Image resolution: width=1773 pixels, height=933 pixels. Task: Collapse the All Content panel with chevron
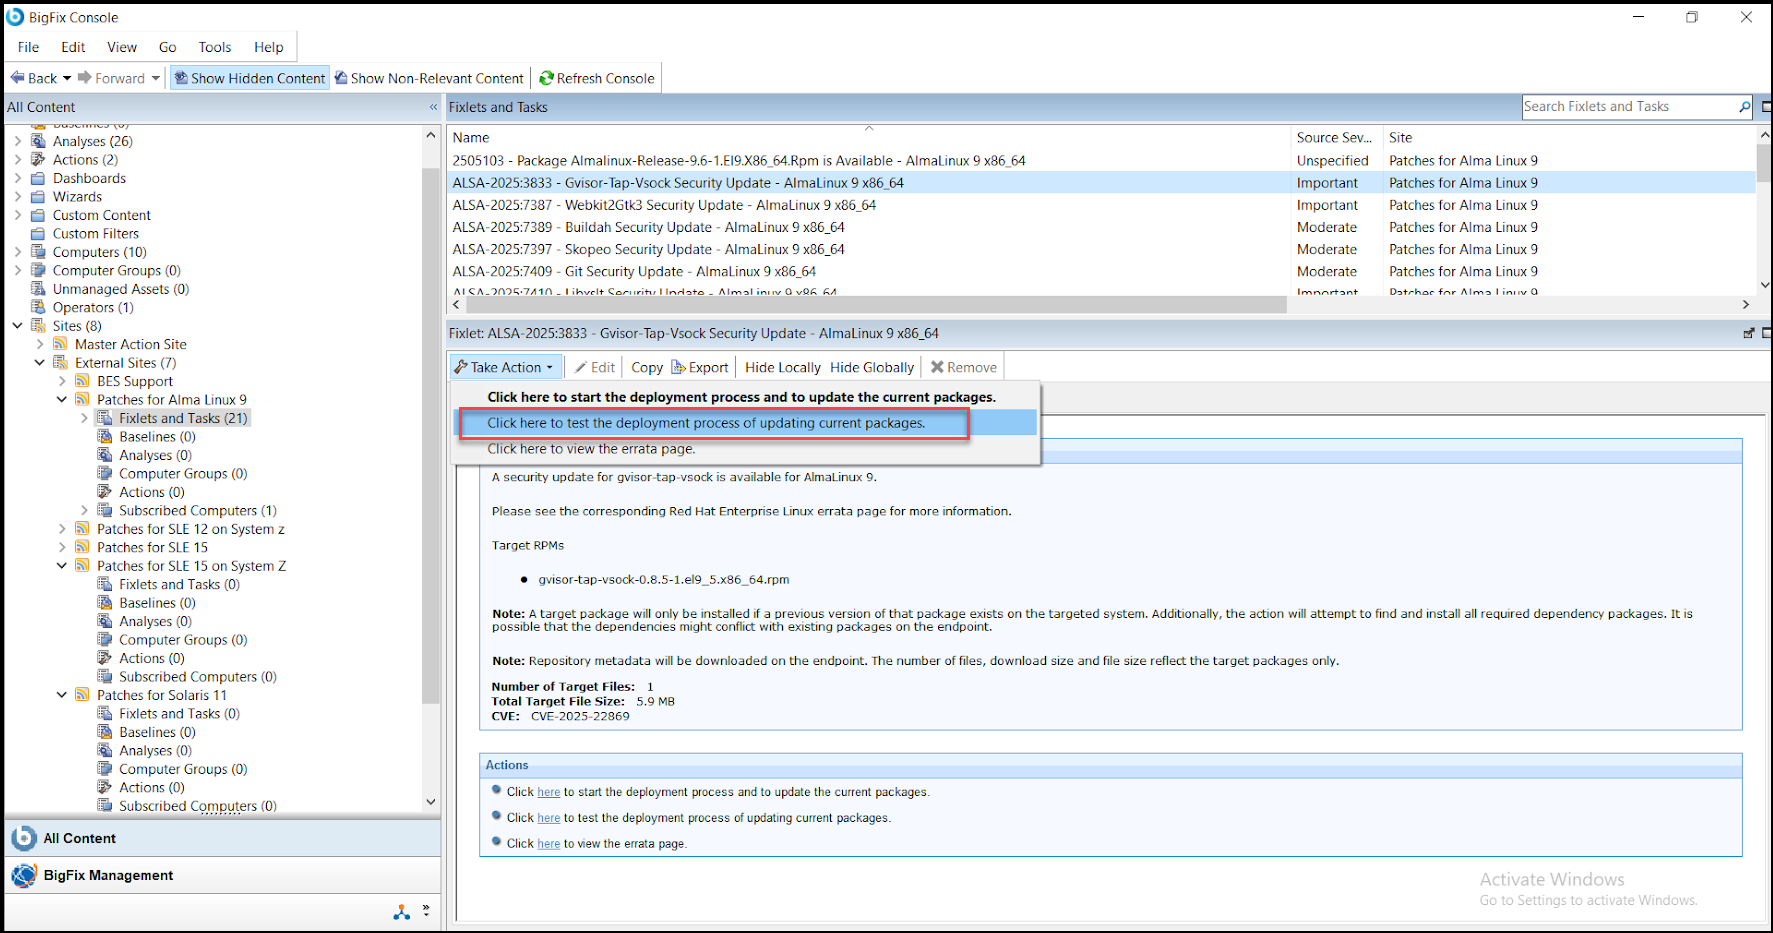433,107
